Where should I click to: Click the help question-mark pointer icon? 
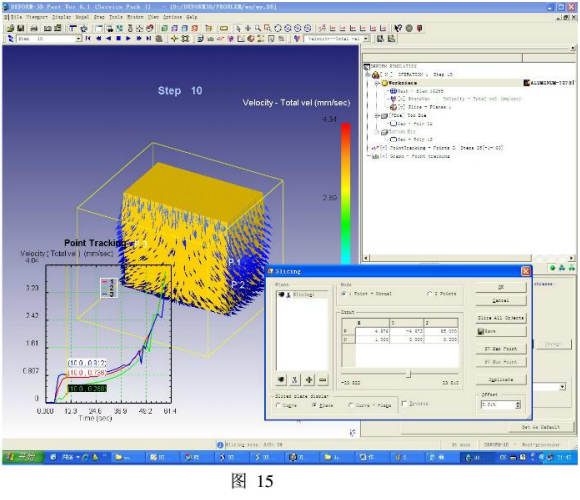[398, 28]
